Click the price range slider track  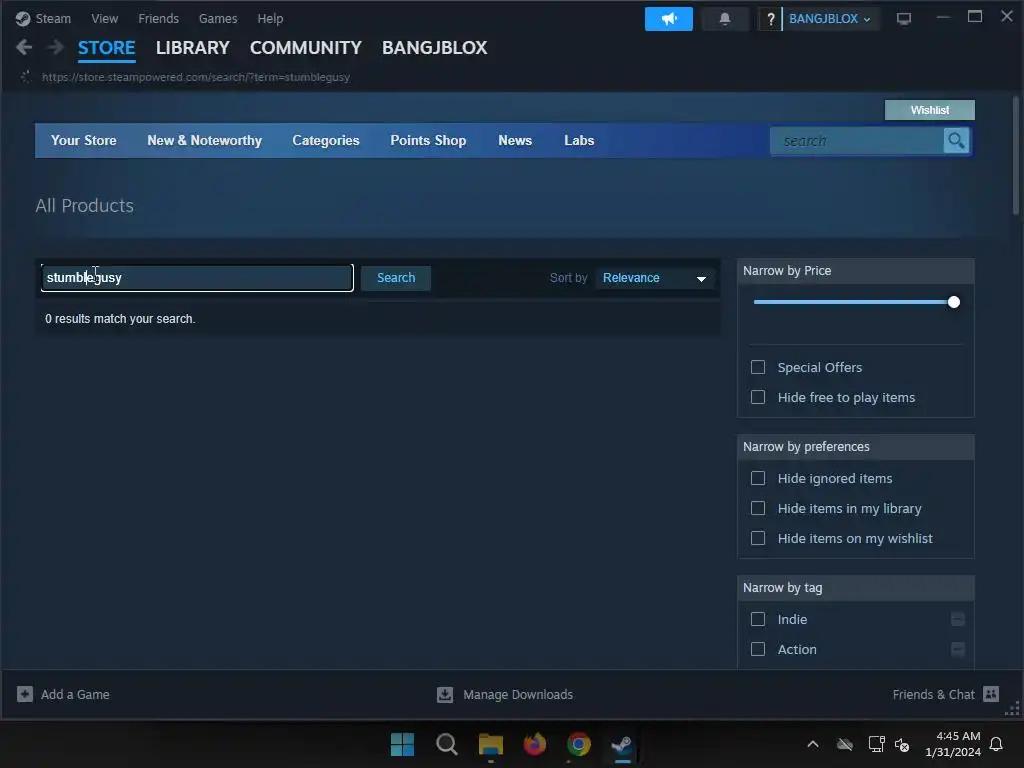click(x=856, y=302)
